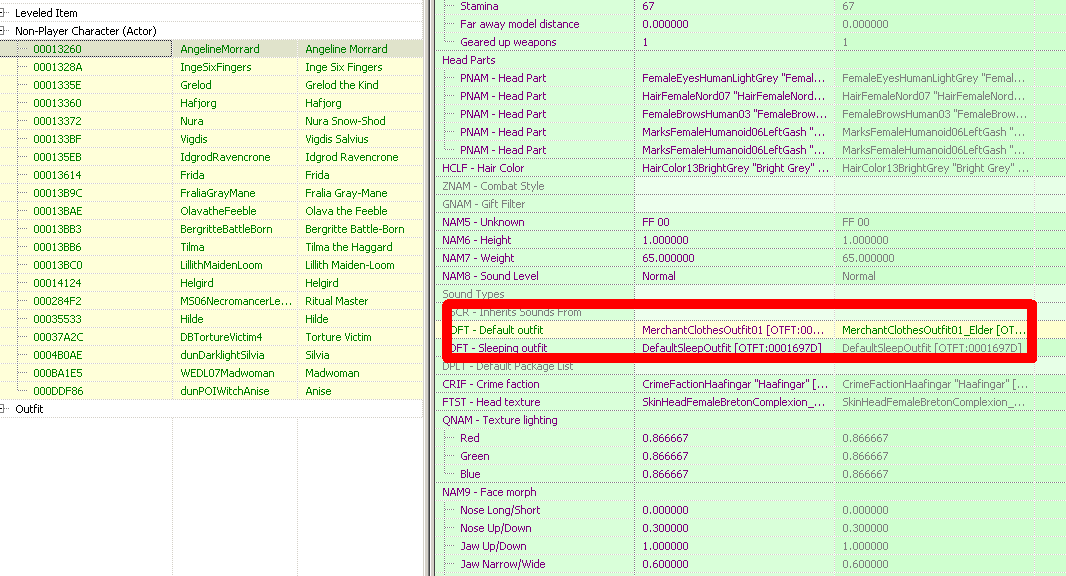This screenshot has width=1066, height=576.
Task: Select record 00013614 Frida
Action: pyautogui.click(x=211, y=175)
